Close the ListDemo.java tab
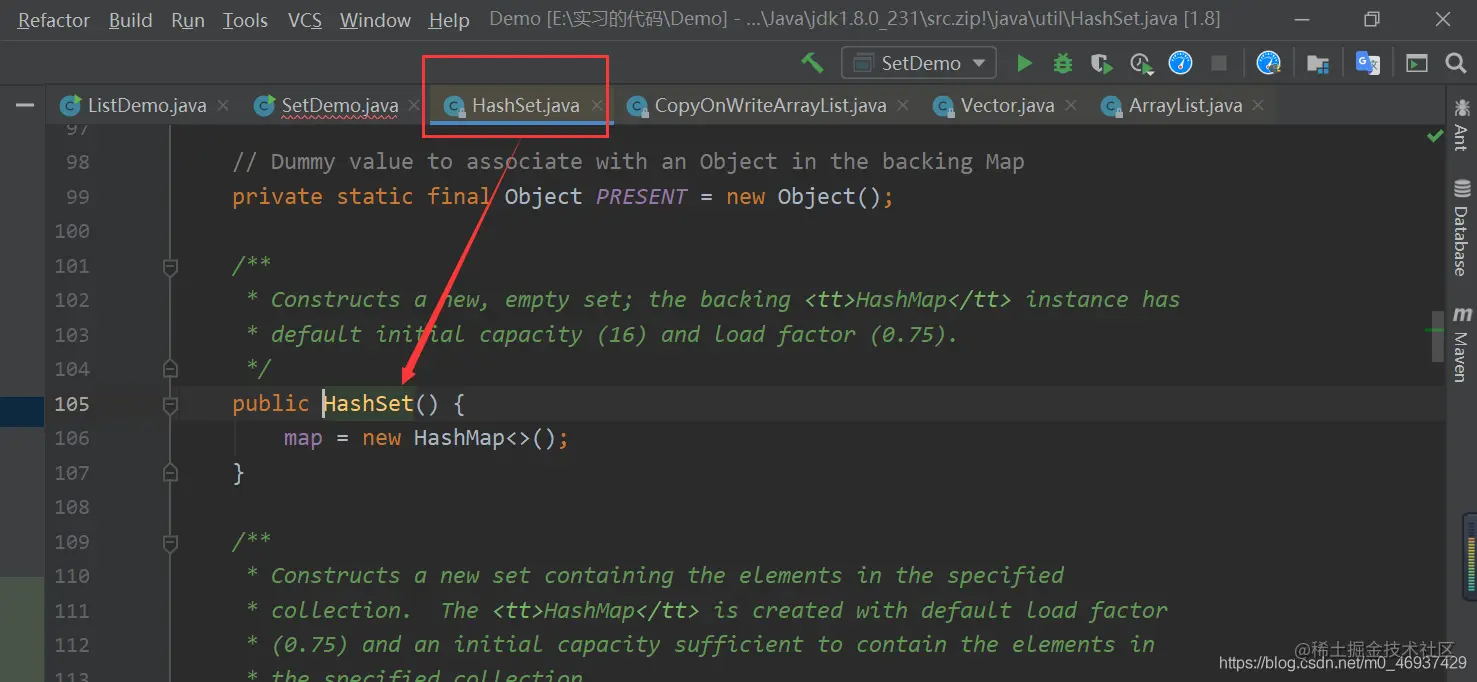Image resolution: width=1477 pixels, height=682 pixels. tap(223, 105)
